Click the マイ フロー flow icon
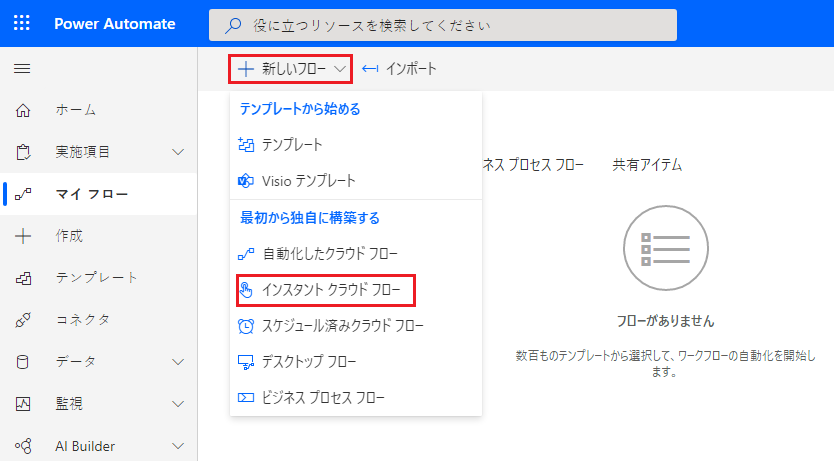Viewport: 834px width, 461px height. click(23, 194)
